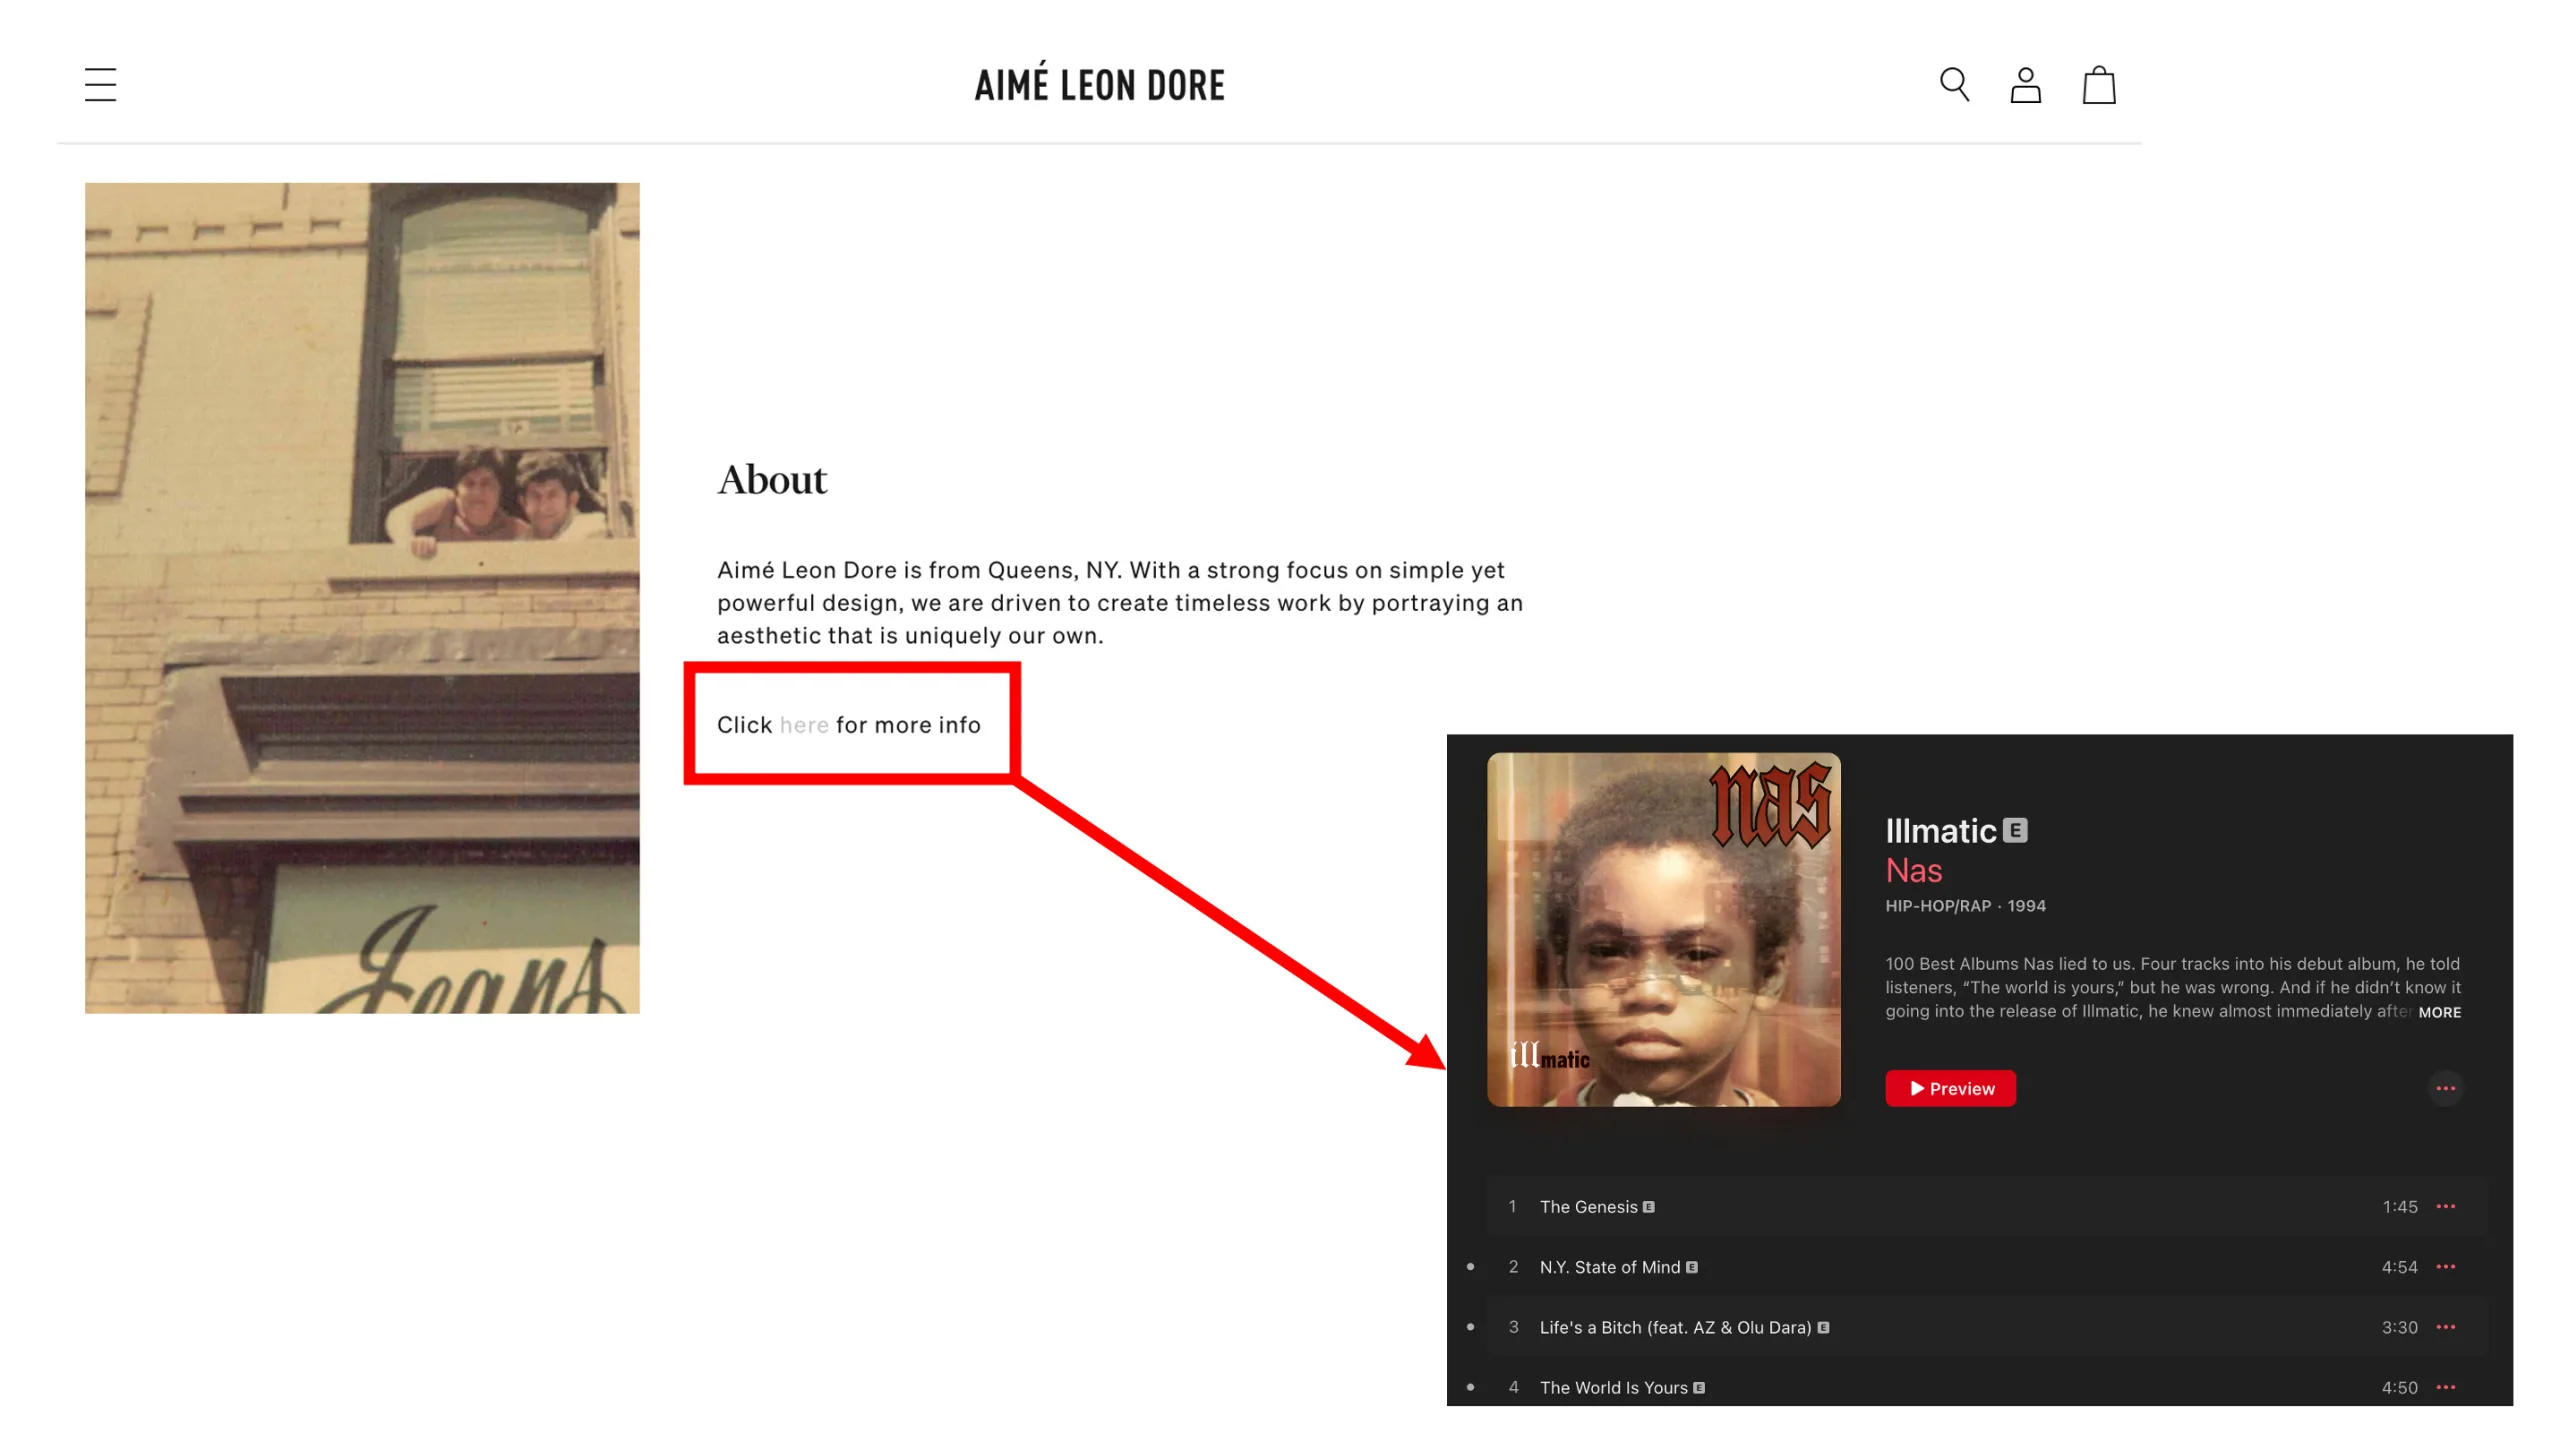Select track The World Is Yours
The width and height of the screenshot is (2560, 1433).
click(x=1986, y=1387)
